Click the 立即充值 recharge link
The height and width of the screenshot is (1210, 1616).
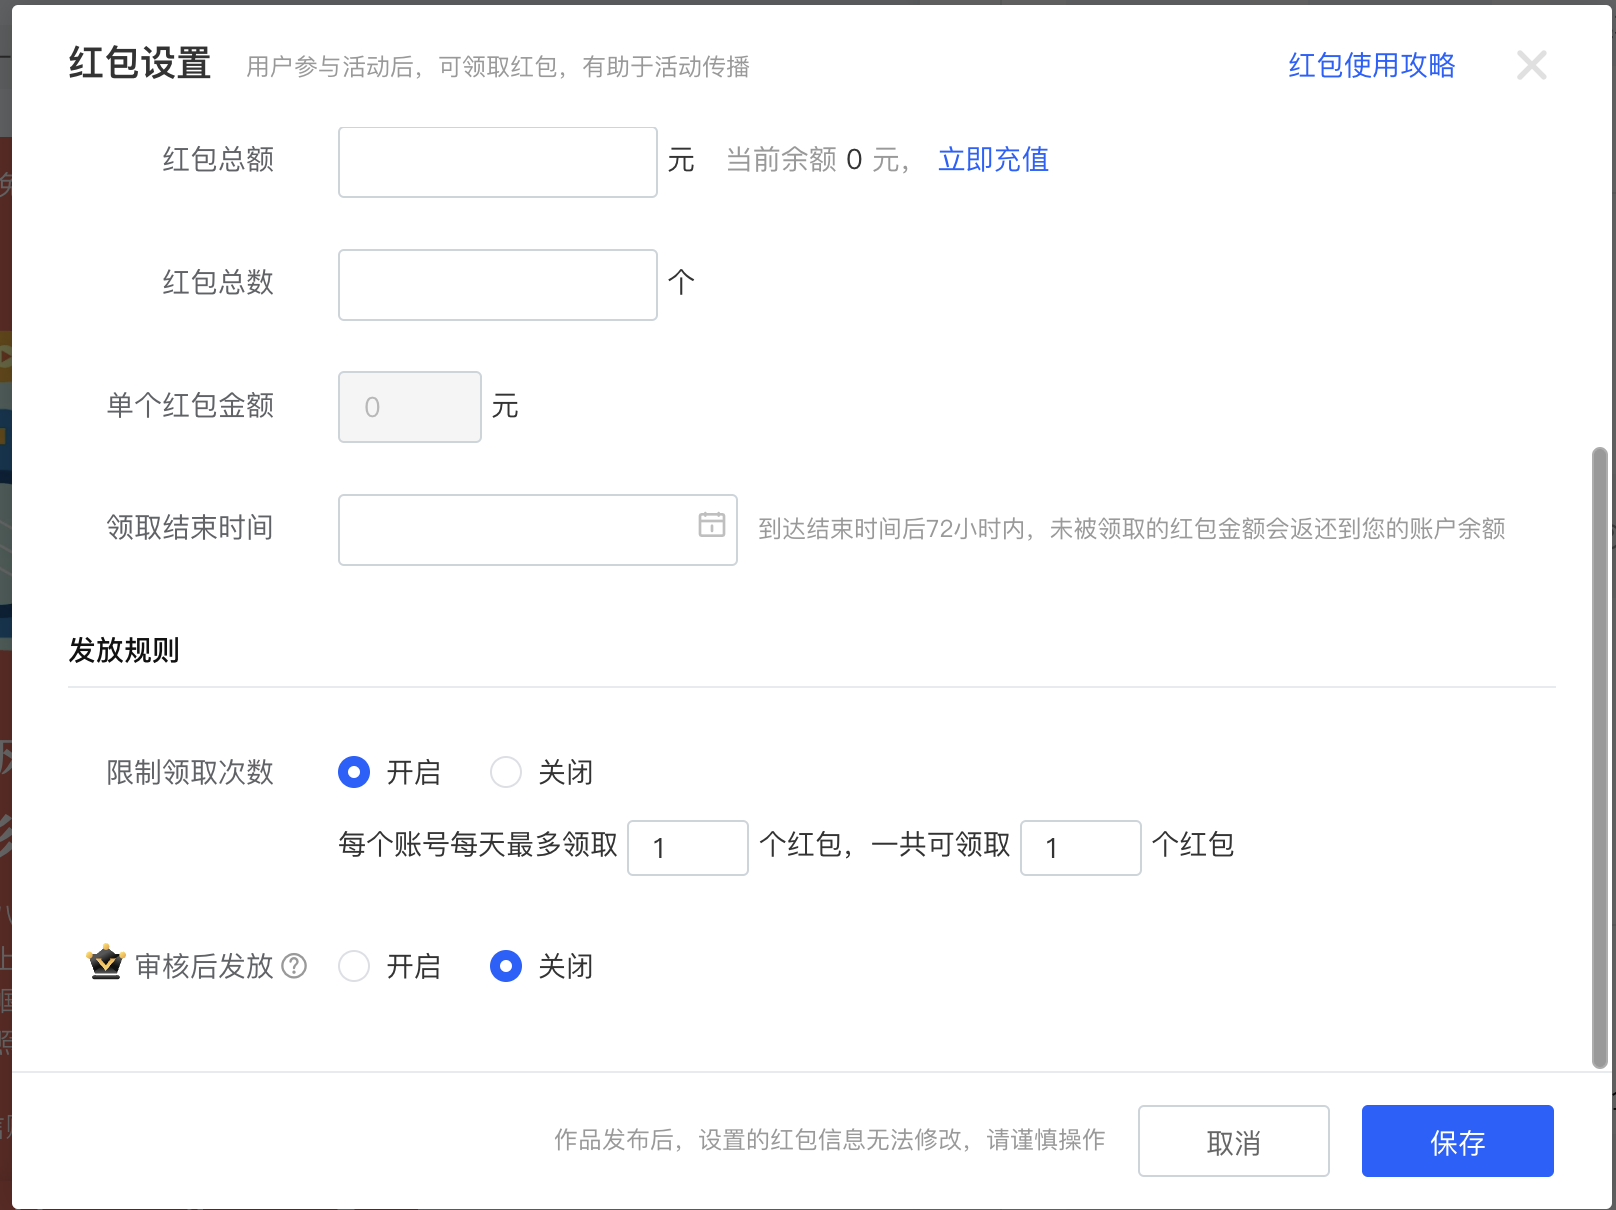click(993, 160)
